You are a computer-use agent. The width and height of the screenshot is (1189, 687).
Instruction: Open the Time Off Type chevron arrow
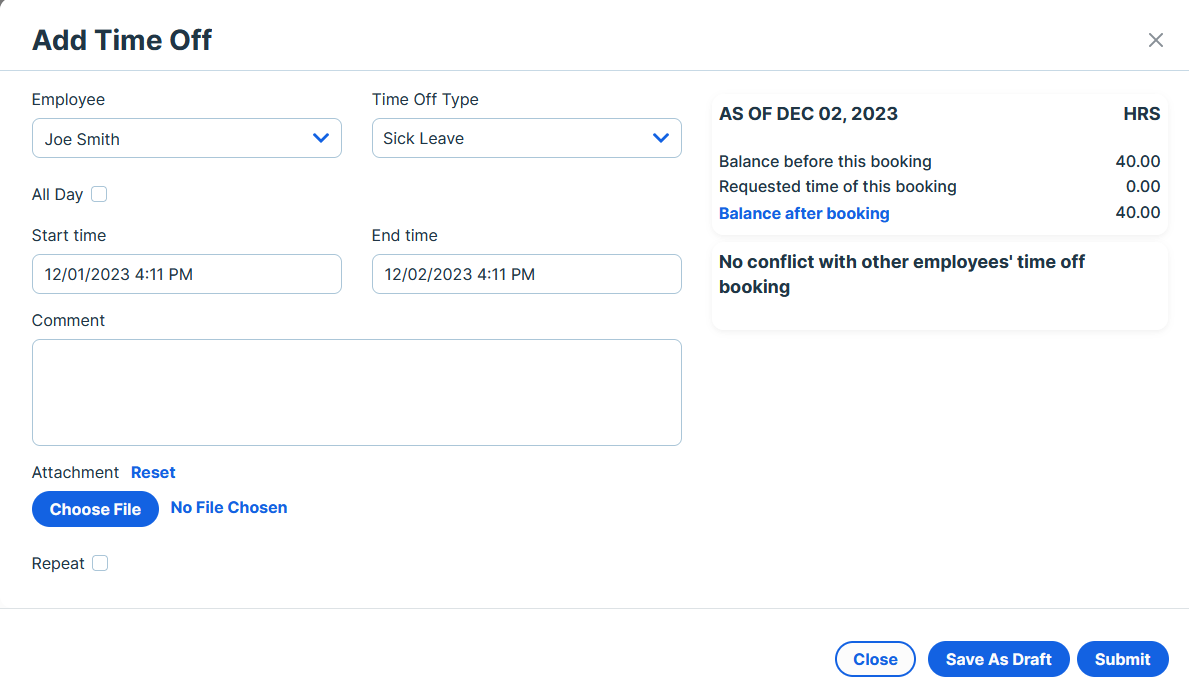click(x=660, y=138)
